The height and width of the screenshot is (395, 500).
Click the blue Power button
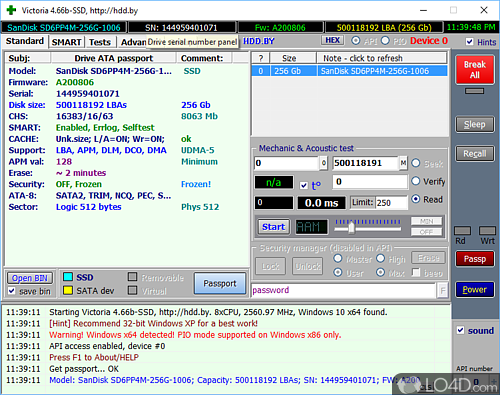[475, 289]
